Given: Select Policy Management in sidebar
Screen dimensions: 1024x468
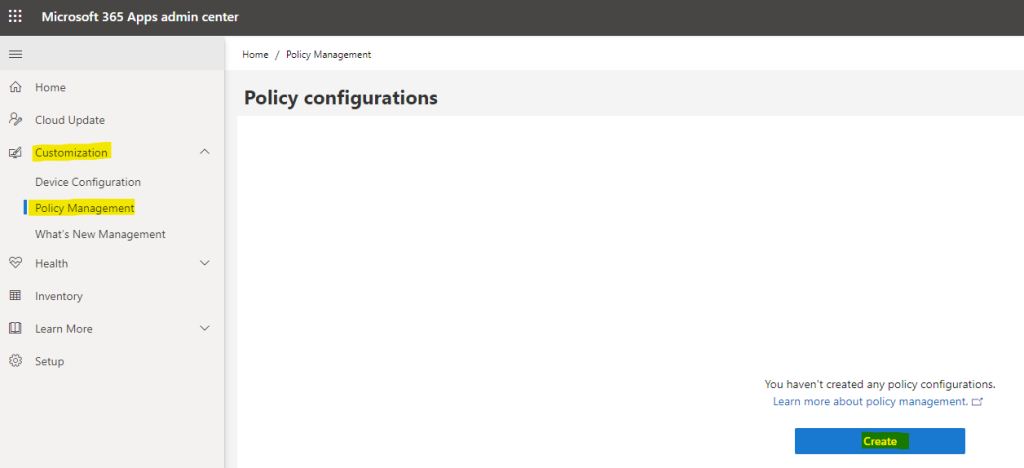Looking at the screenshot, I should click(84, 208).
